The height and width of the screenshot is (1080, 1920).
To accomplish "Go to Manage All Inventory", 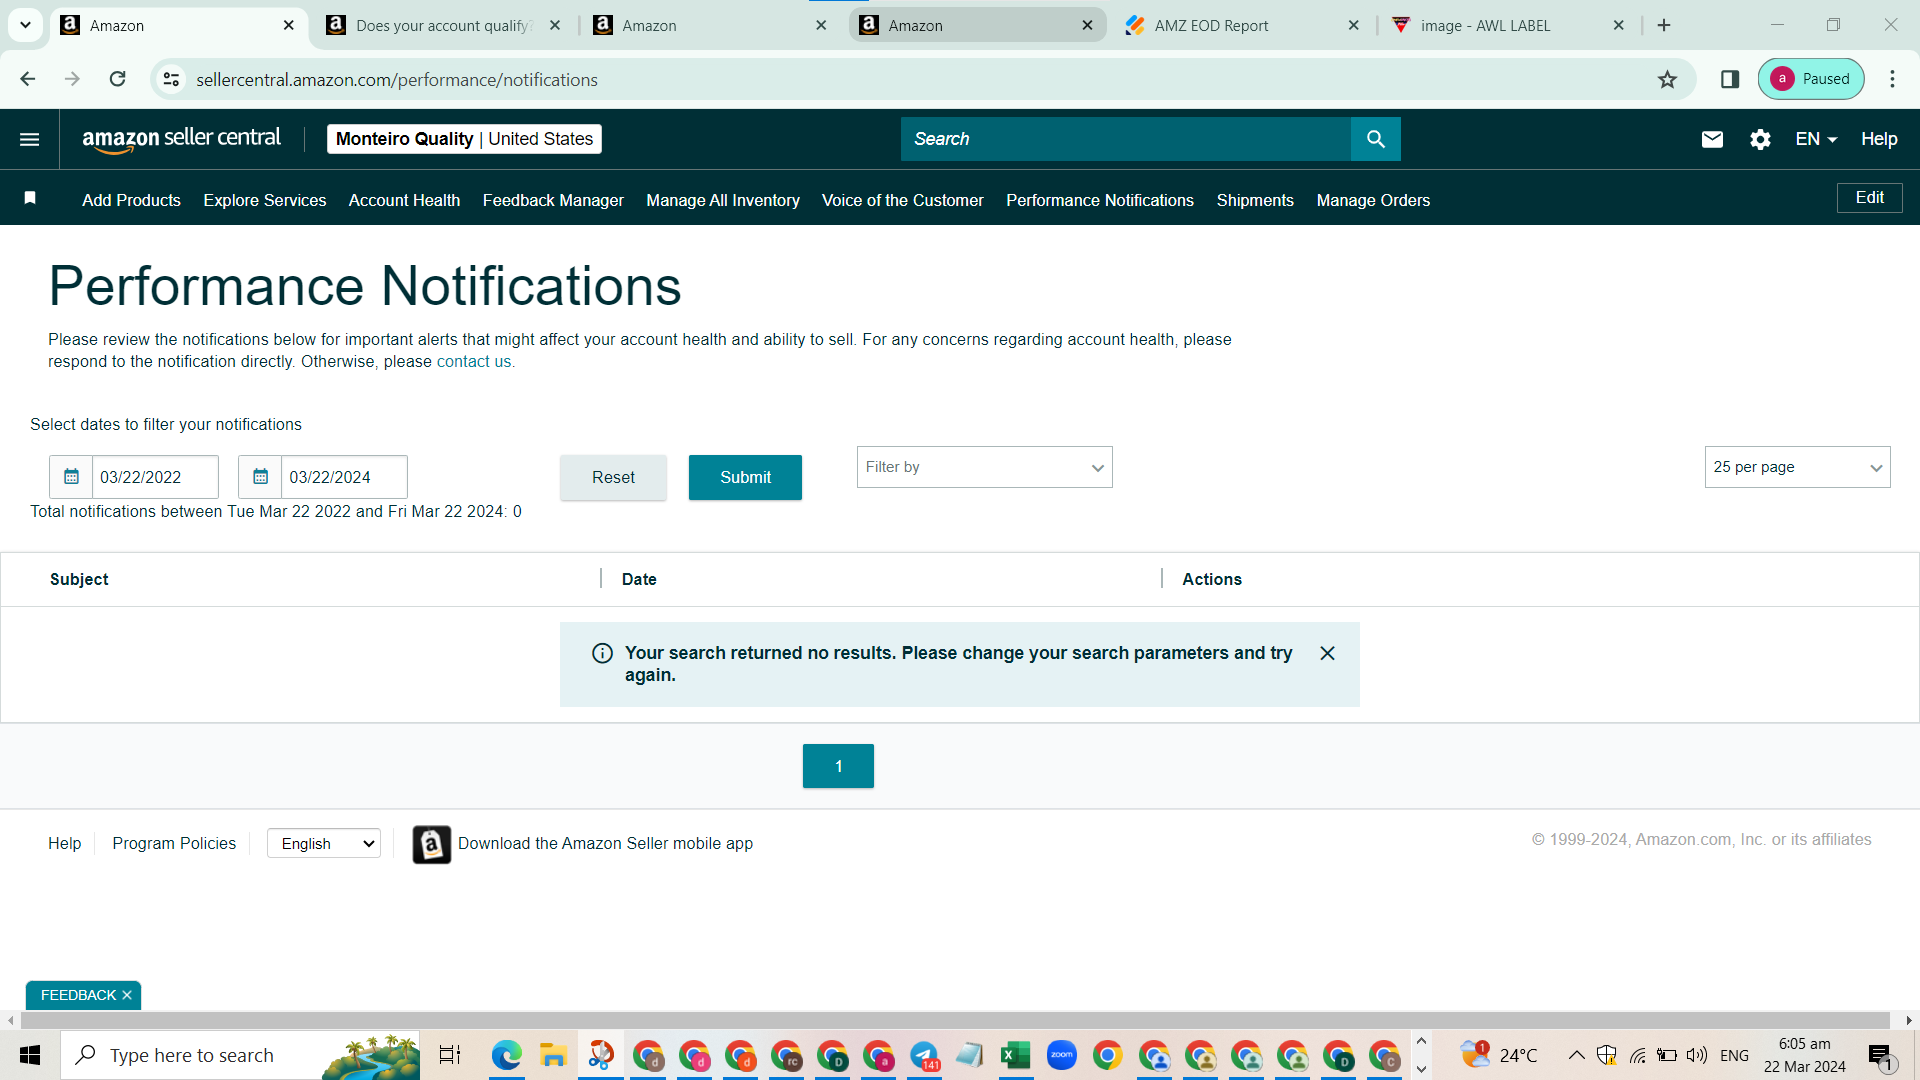I will tap(723, 200).
